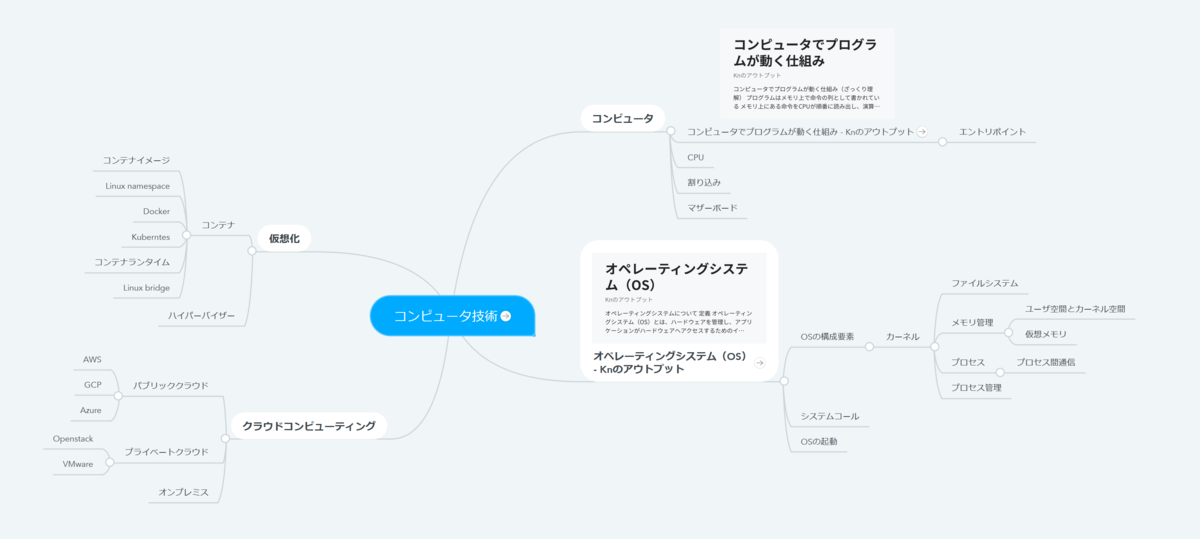The image size is (1200, 539).
Task: Select the エントリポイント node
Action: click(993, 132)
